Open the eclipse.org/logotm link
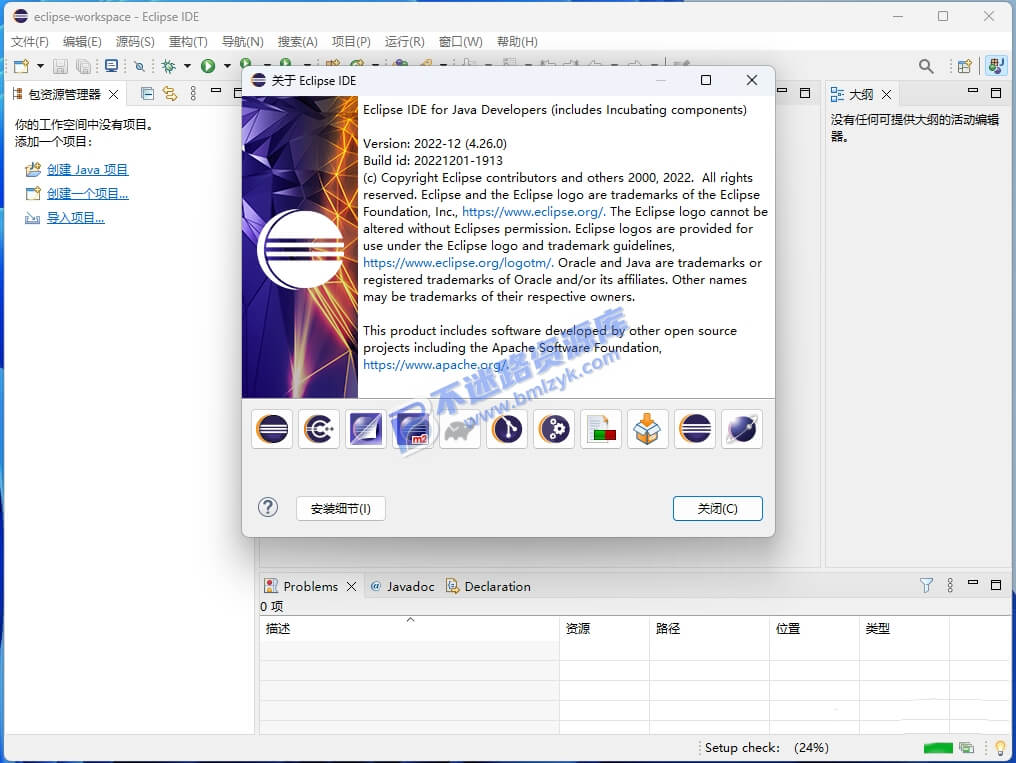The image size is (1016, 763). [458, 263]
